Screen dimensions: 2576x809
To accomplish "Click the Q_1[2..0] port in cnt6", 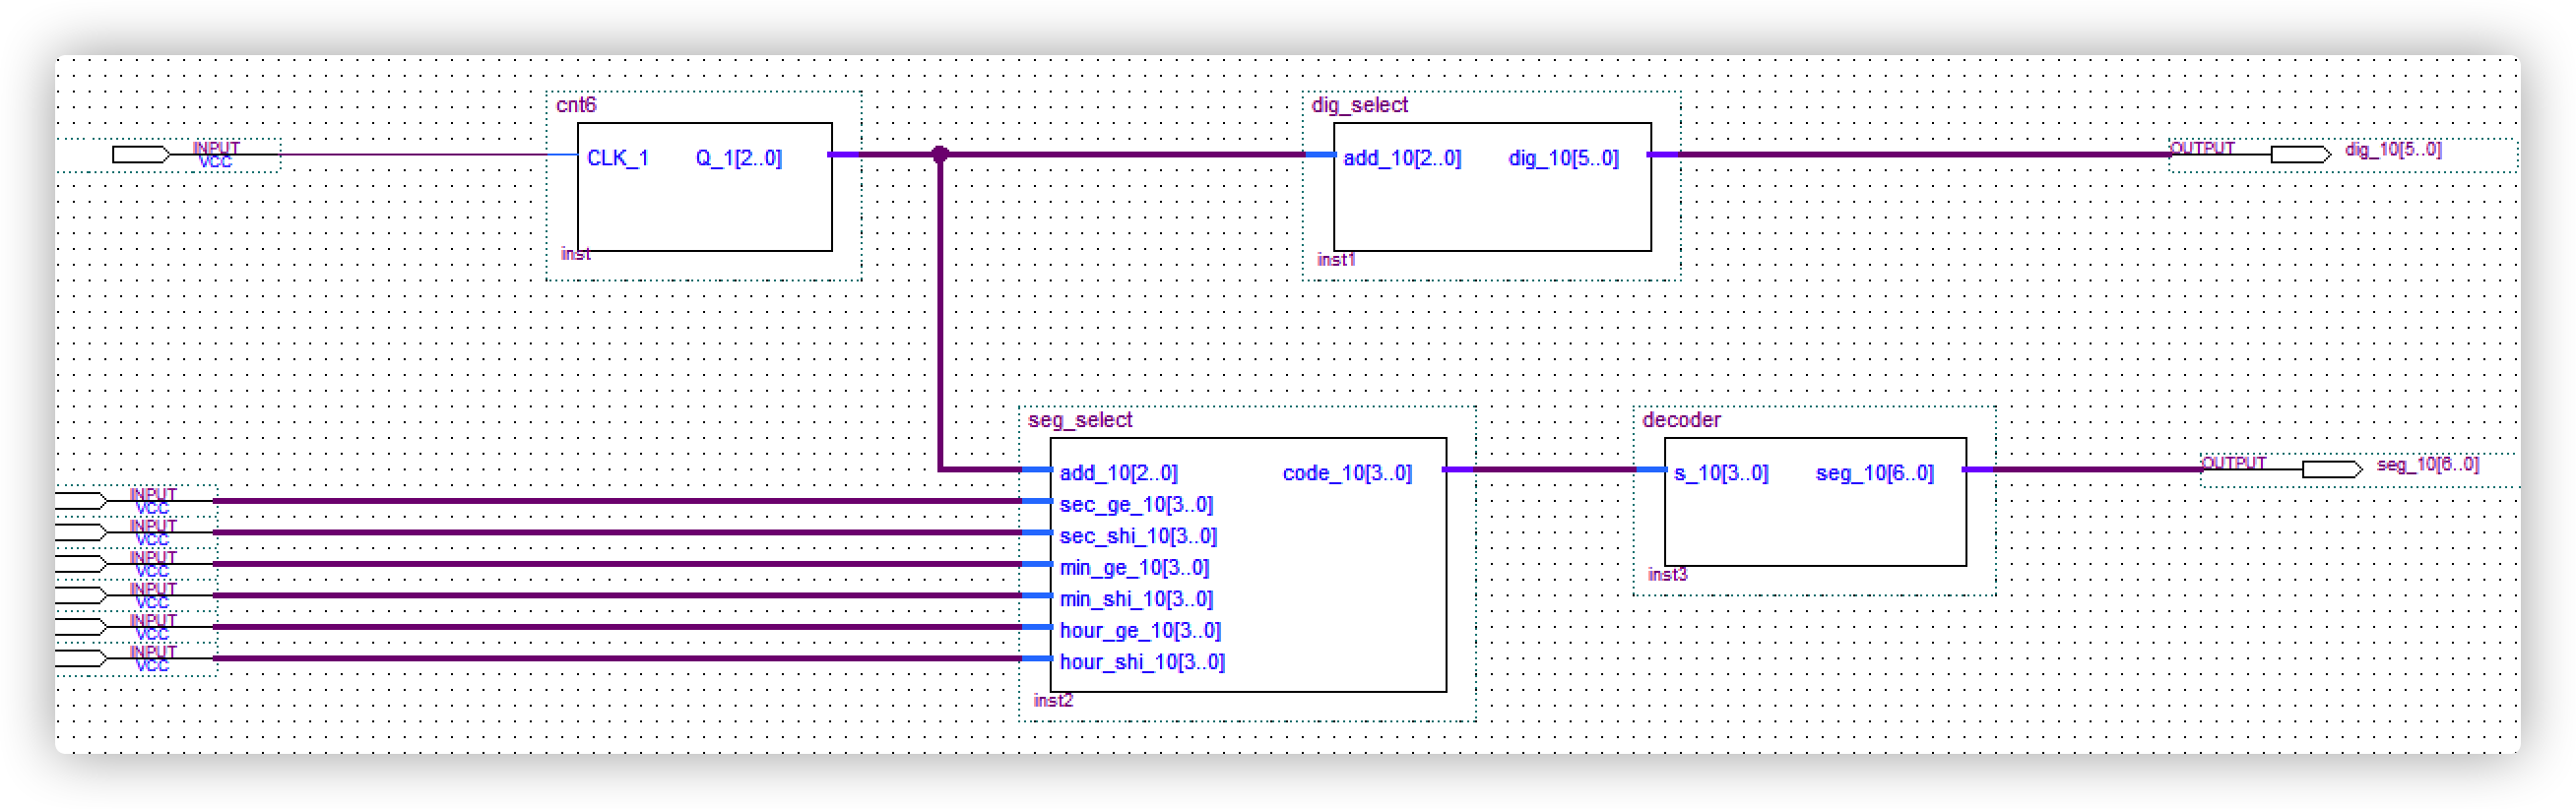I will click(739, 158).
